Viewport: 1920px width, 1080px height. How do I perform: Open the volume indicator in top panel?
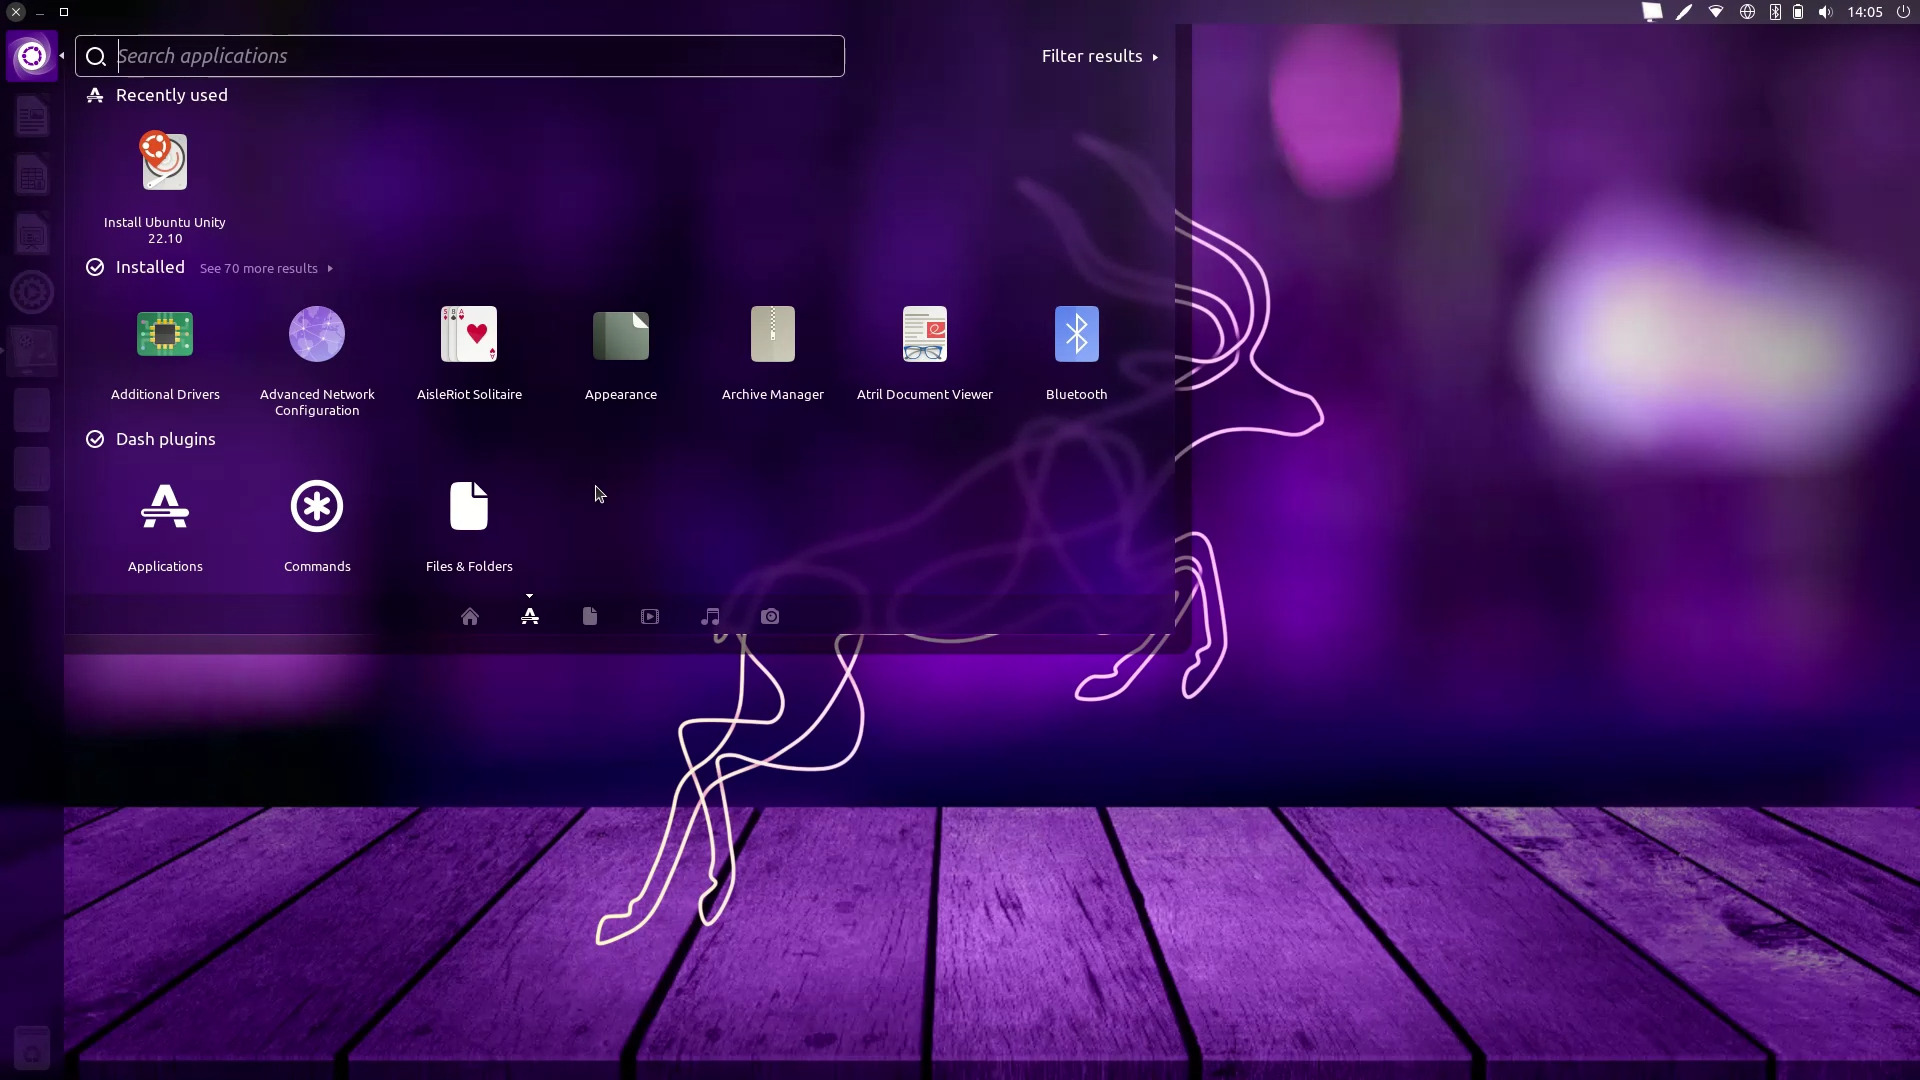(x=1826, y=12)
